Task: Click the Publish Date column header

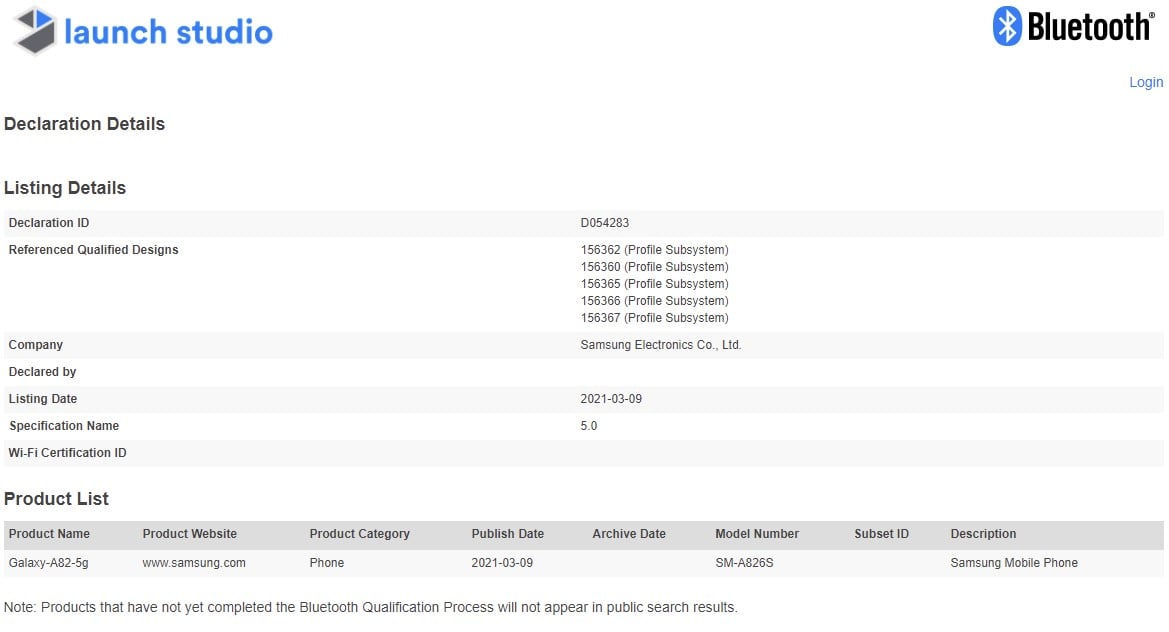Action: [x=507, y=534]
